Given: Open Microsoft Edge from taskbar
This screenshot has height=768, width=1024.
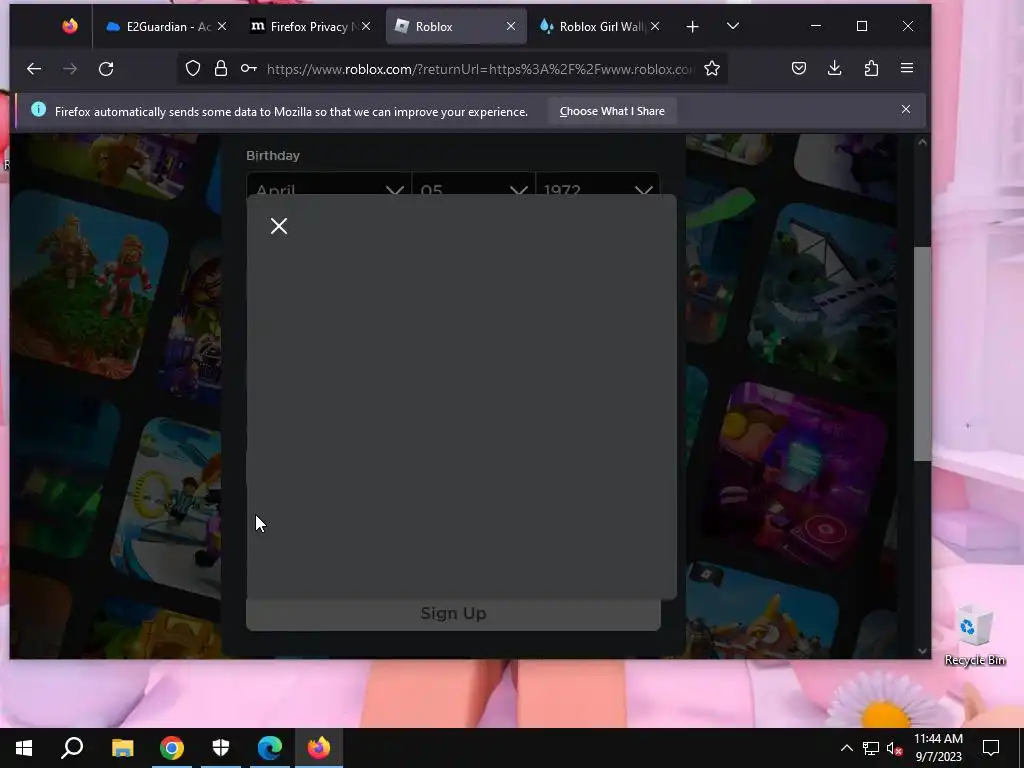Looking at the screenshot, I should pyautogui.click(x=270, y=748).
